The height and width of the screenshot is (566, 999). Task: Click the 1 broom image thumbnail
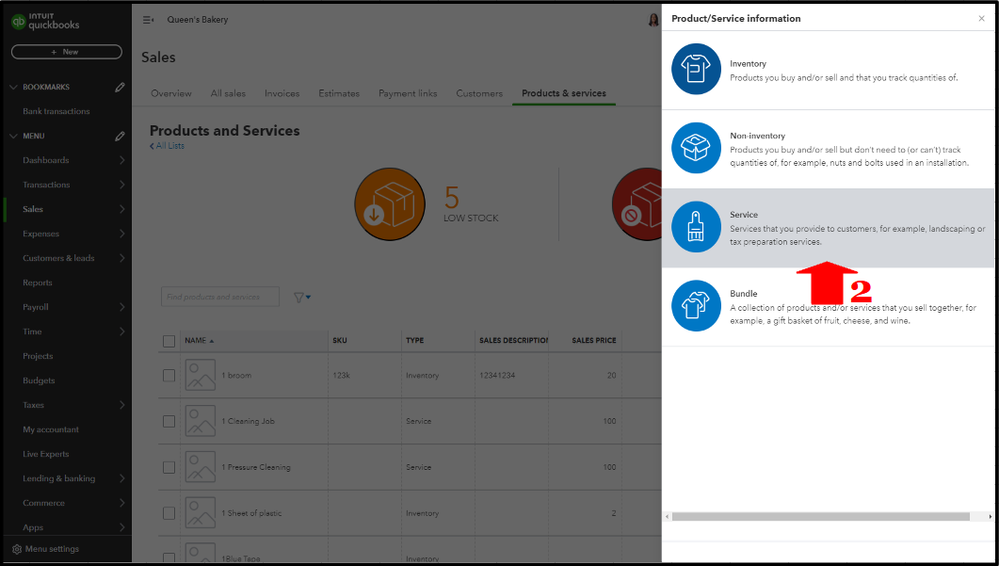click(200, 375)
